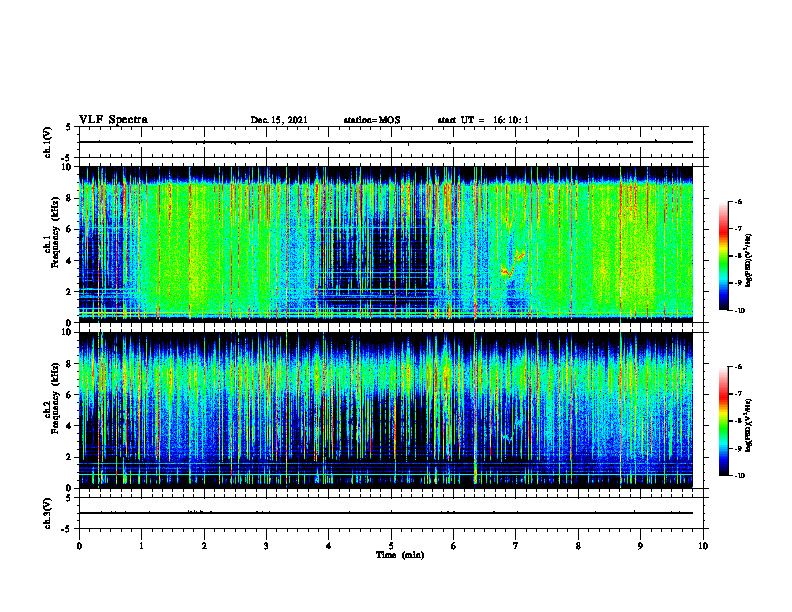This screenshot has height=612, width=792.
Task: Click the ch.2 color scale PSD unit label
Action: [748, 425]
